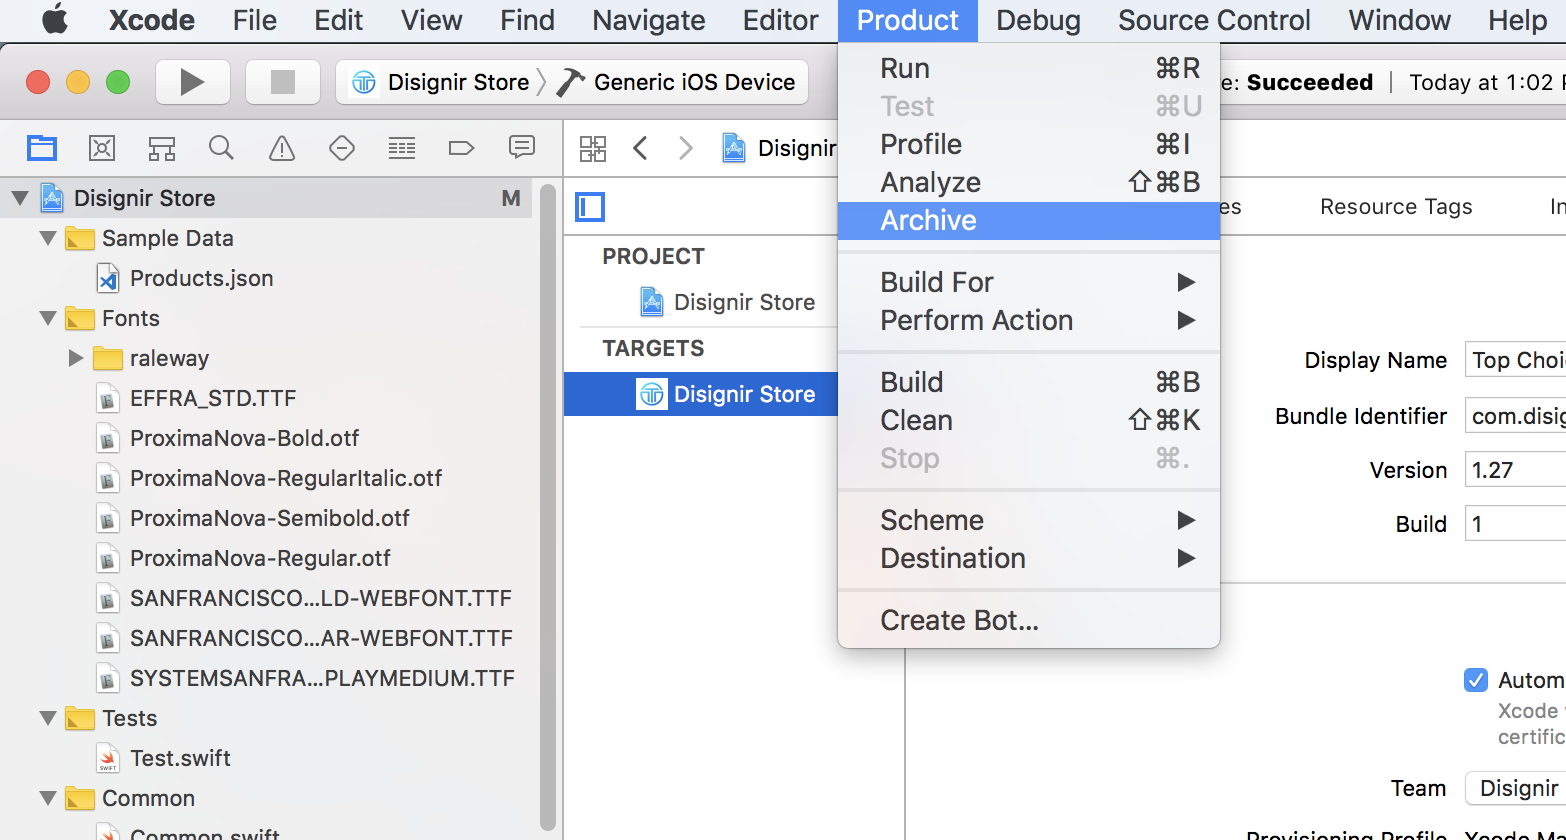Choose Create Bot… menu item
The height and width of the screenshot is (840, 1566).
[x=1029, y=620]
